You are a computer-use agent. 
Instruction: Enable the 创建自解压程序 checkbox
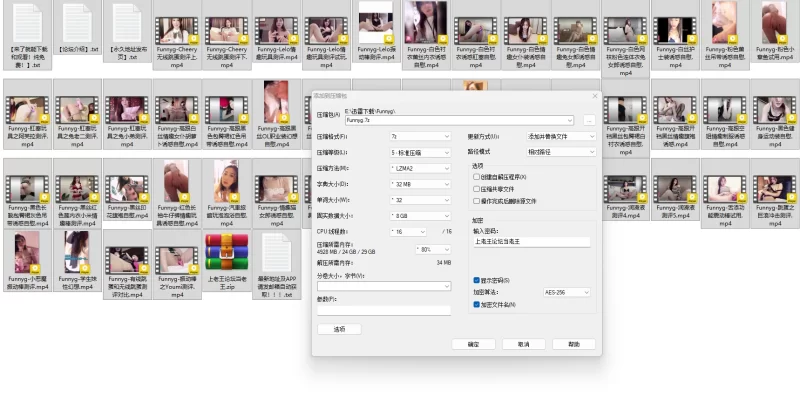pos(476,176)
